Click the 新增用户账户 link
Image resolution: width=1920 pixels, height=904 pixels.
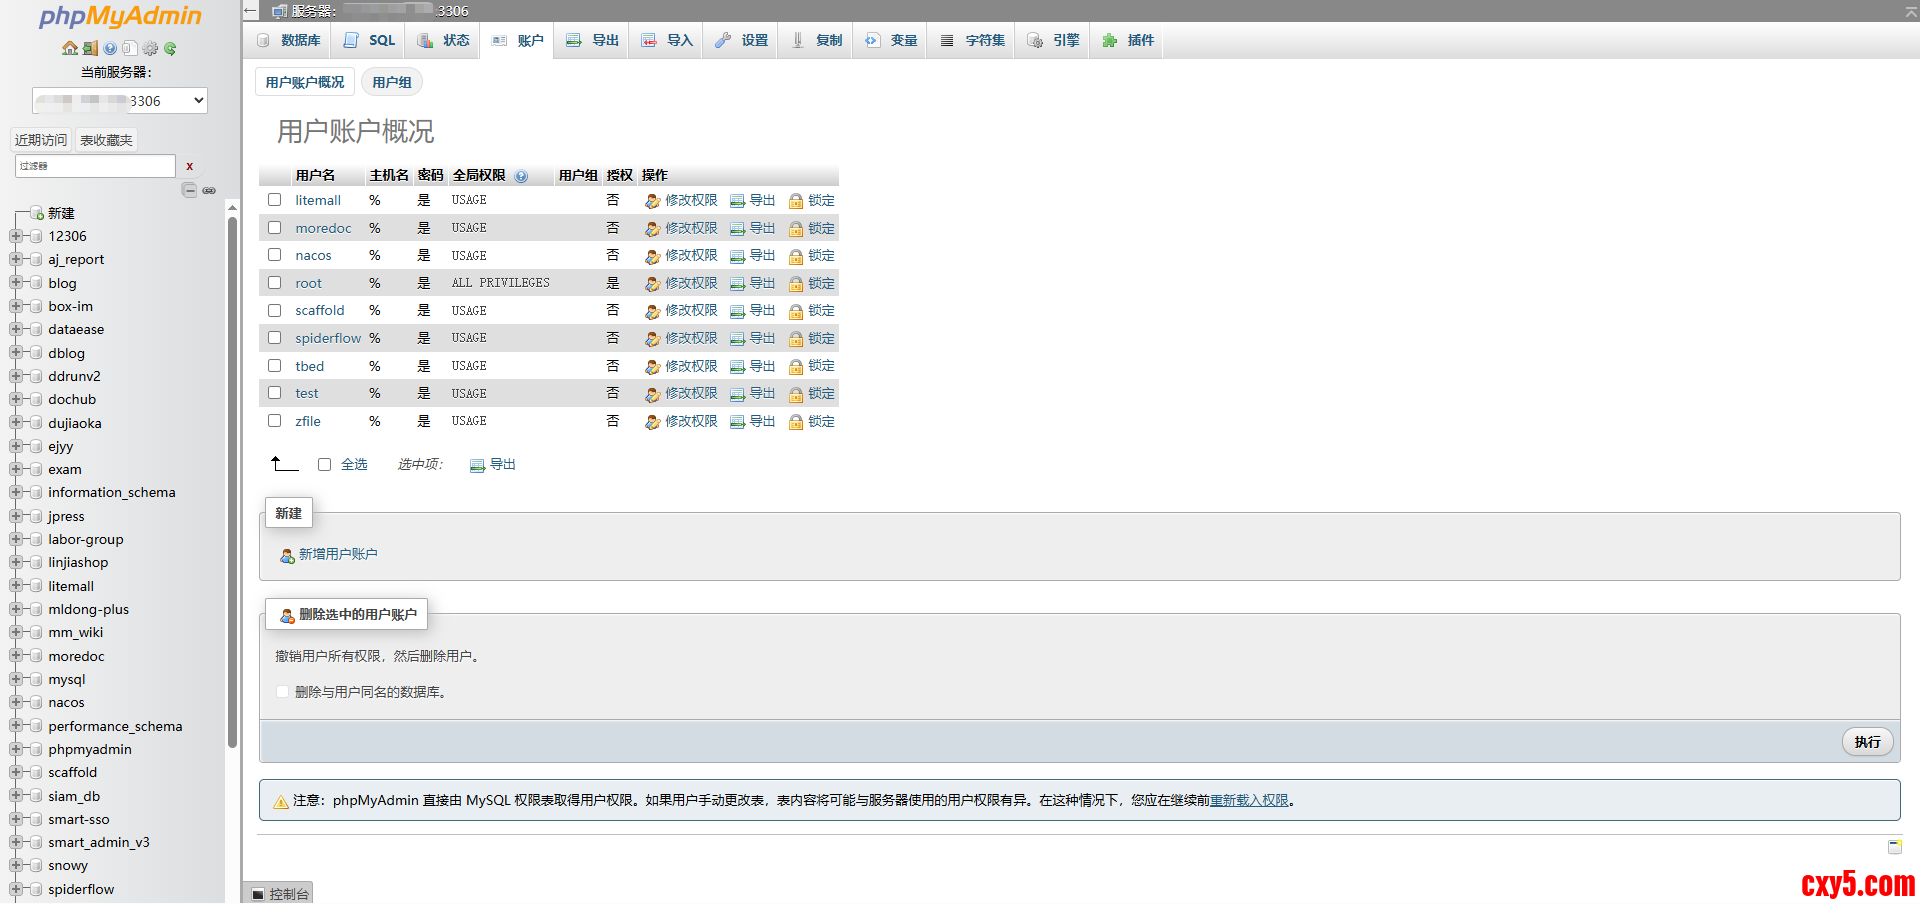(x=337, y=554)
